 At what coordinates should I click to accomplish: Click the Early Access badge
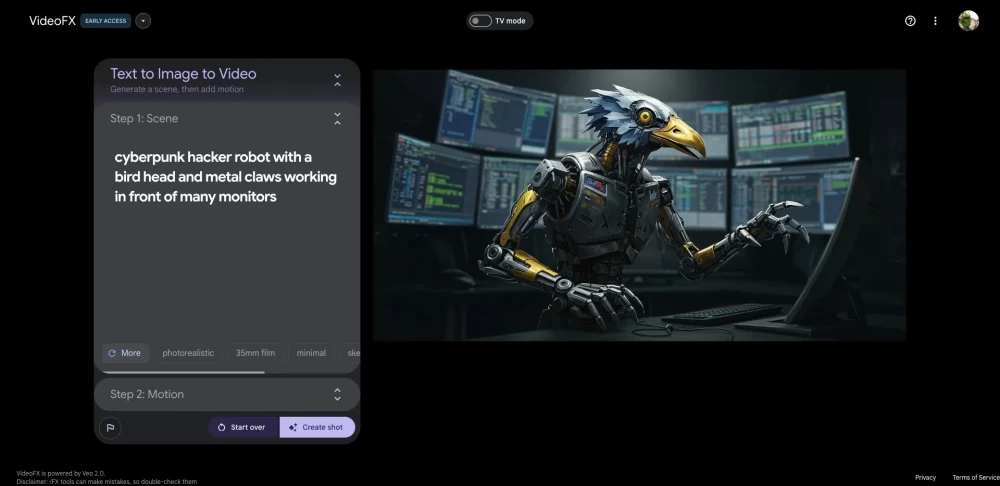click(x=106, y=21)
